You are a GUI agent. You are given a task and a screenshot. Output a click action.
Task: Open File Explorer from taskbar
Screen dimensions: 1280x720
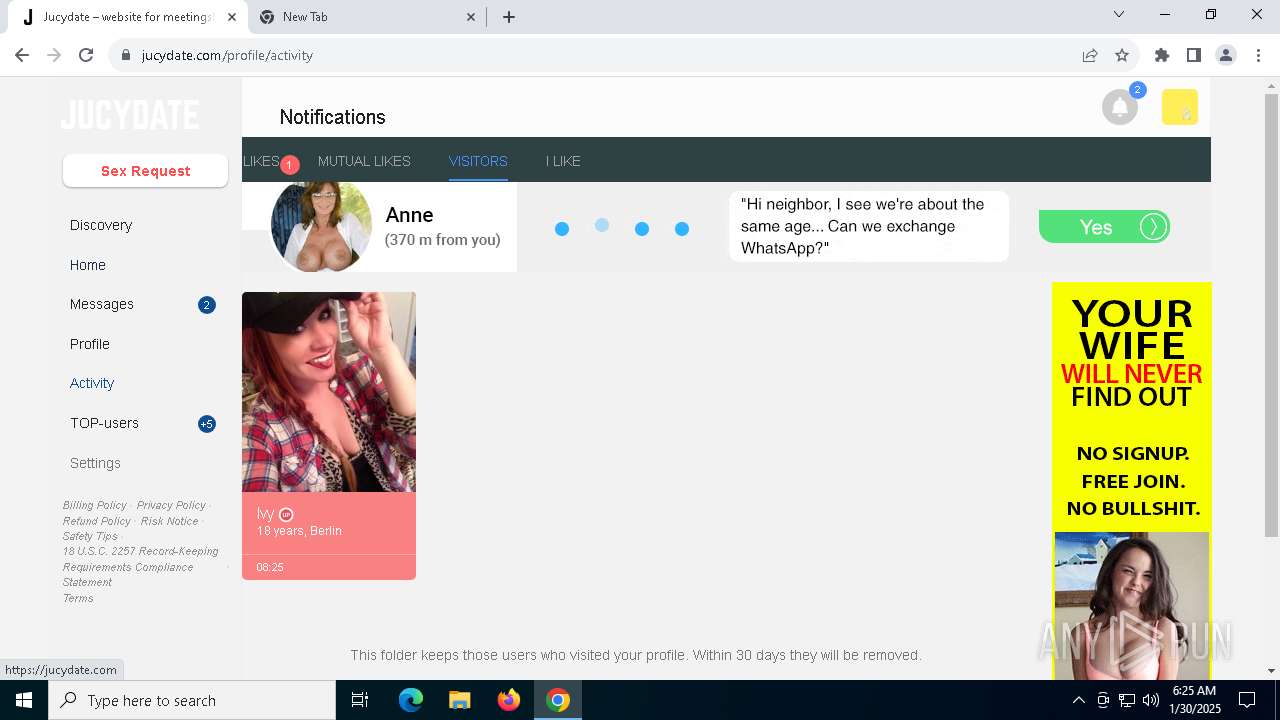coord(459,700)
